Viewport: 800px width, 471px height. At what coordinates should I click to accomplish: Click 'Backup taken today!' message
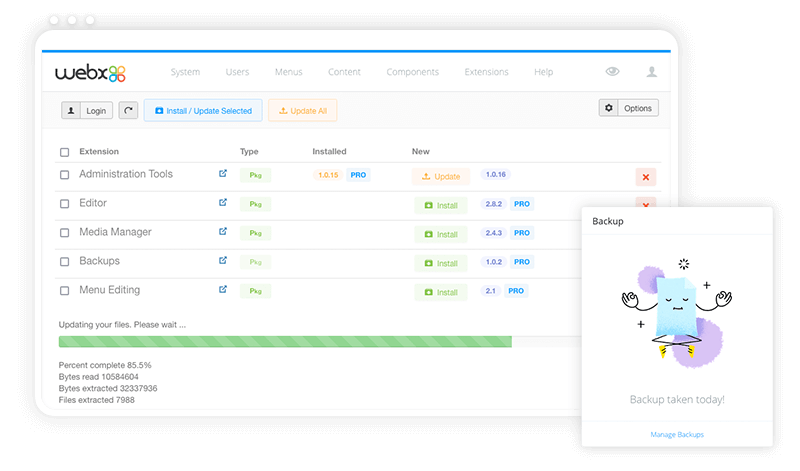pos(677,400)
